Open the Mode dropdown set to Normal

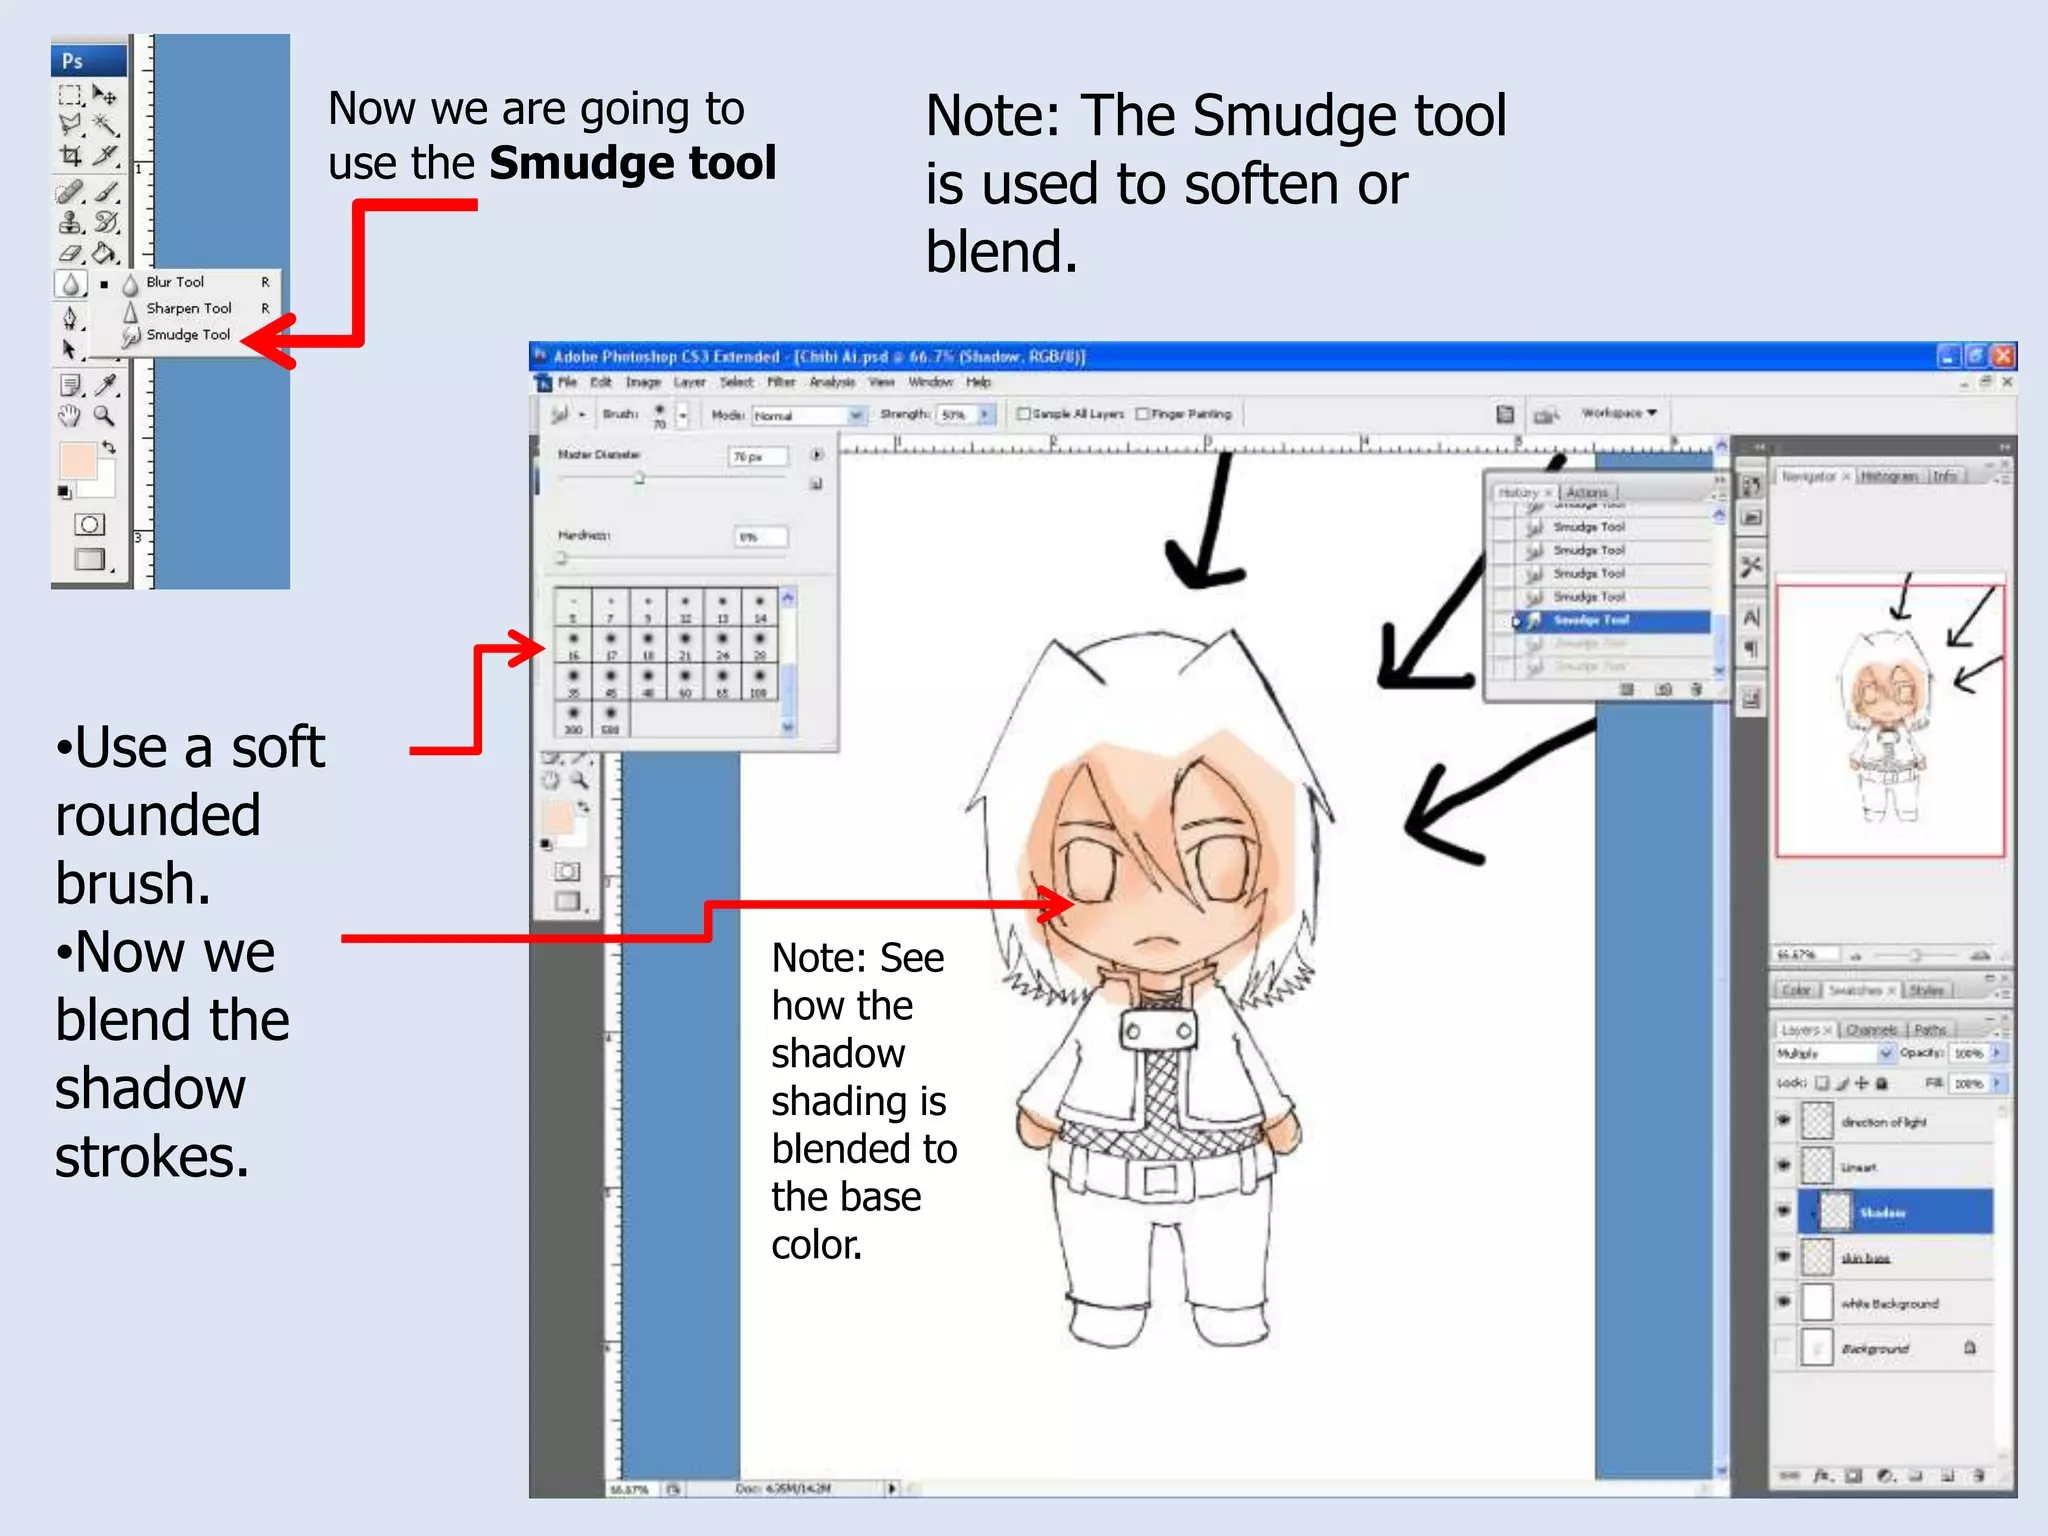(808, 415)
